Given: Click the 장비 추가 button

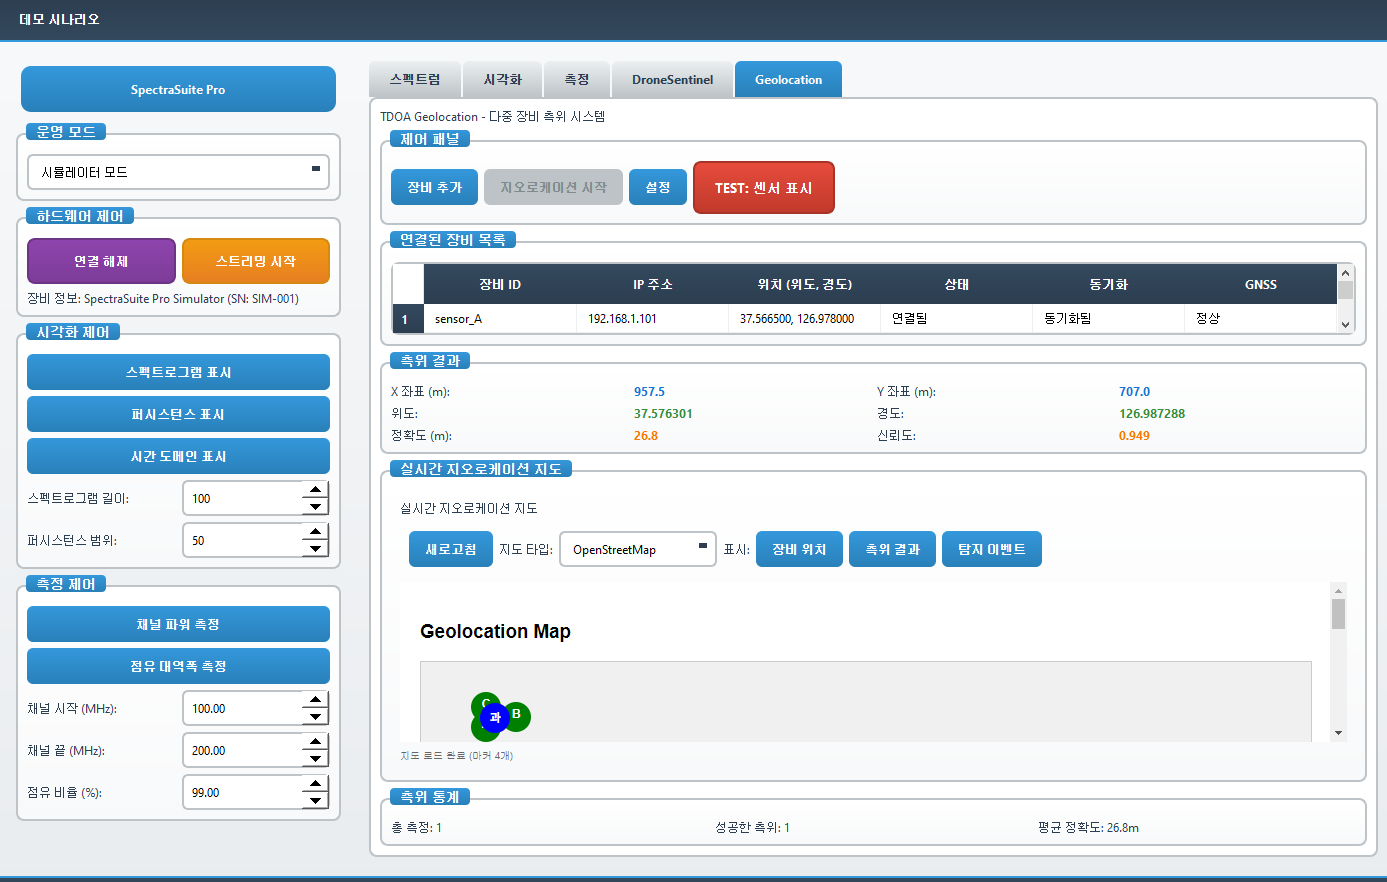Looking at the screenshot, I should click(434, 187).
